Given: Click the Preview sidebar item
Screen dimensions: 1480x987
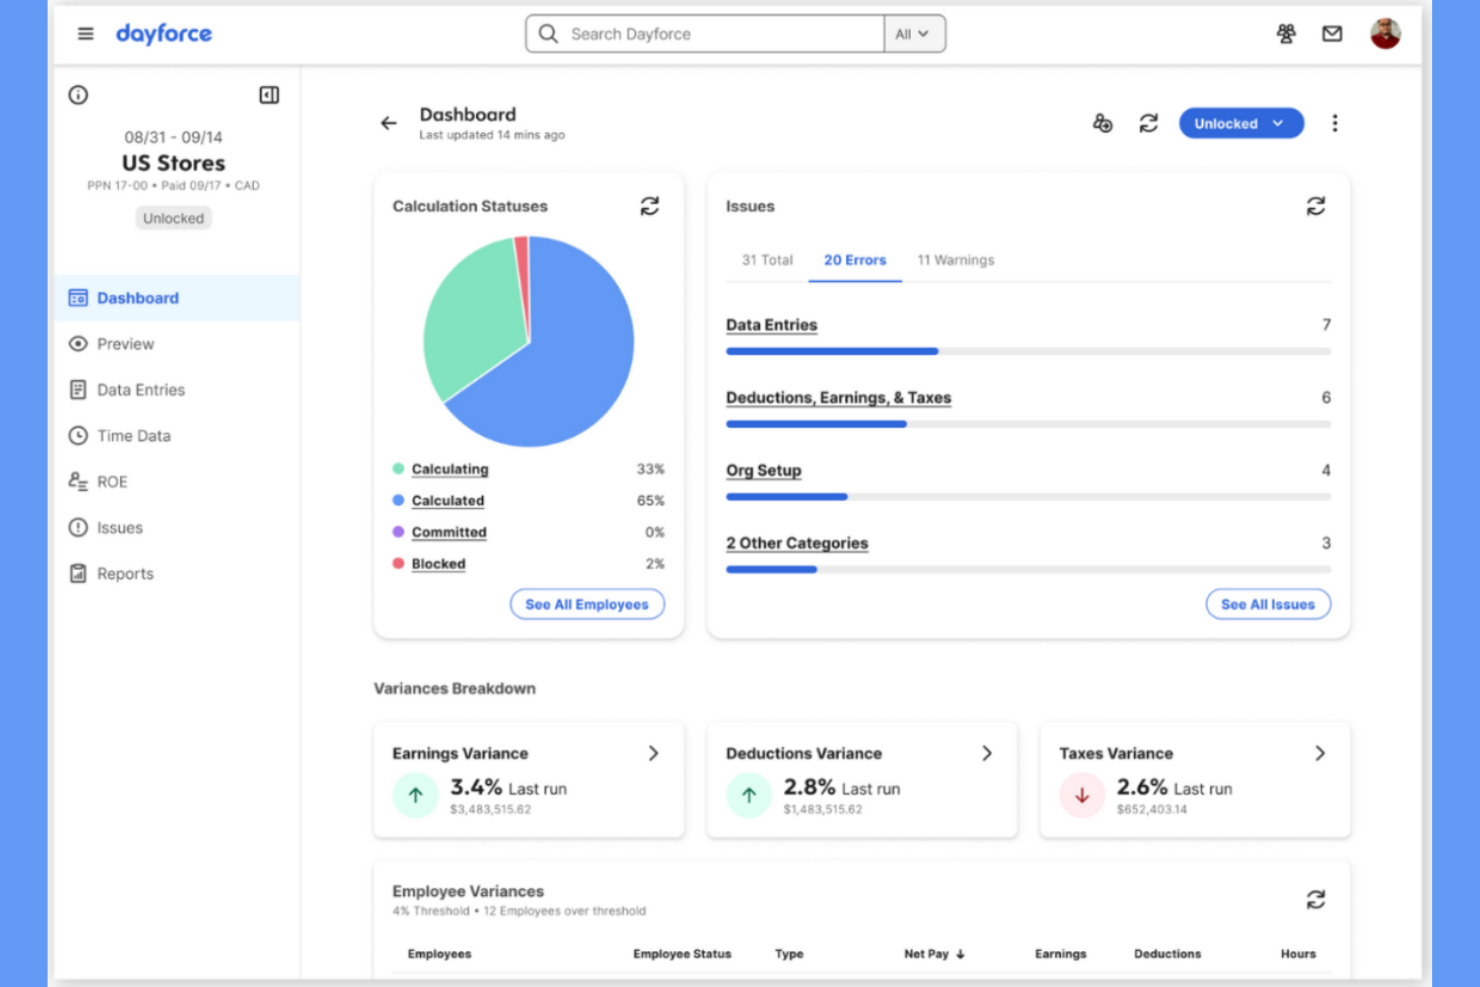Looking at the screenshot, I should (125, 343).
